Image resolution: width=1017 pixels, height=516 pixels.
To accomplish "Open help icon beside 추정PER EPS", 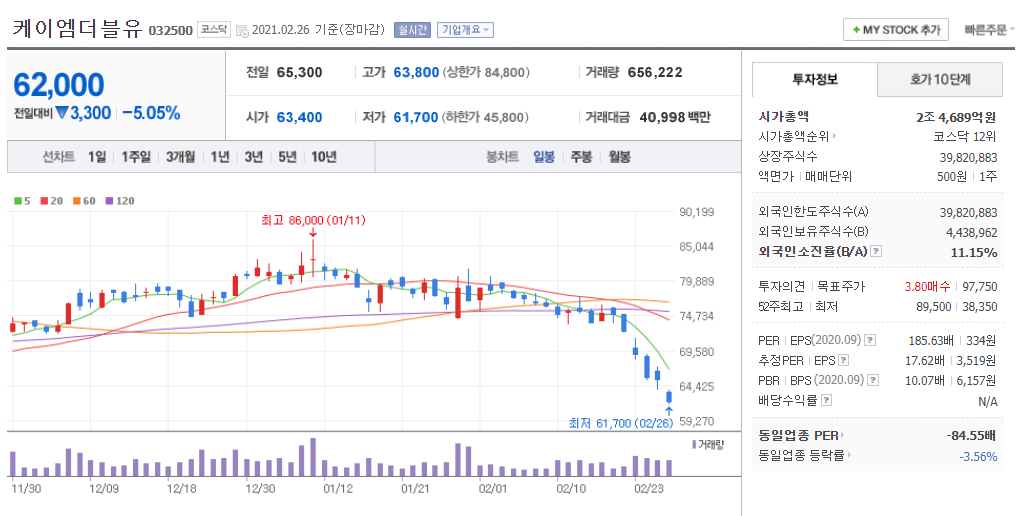I will 843,360.
